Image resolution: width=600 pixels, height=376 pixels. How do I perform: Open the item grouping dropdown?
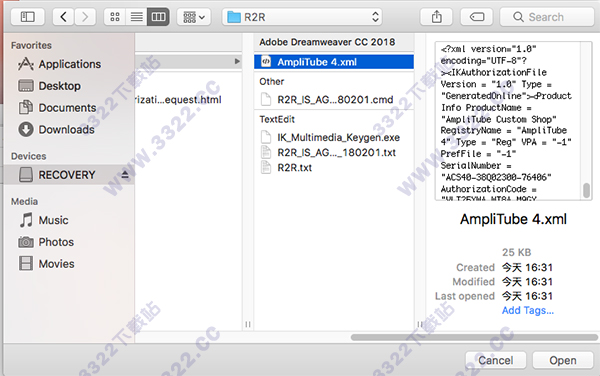click(x=194, y=17)
